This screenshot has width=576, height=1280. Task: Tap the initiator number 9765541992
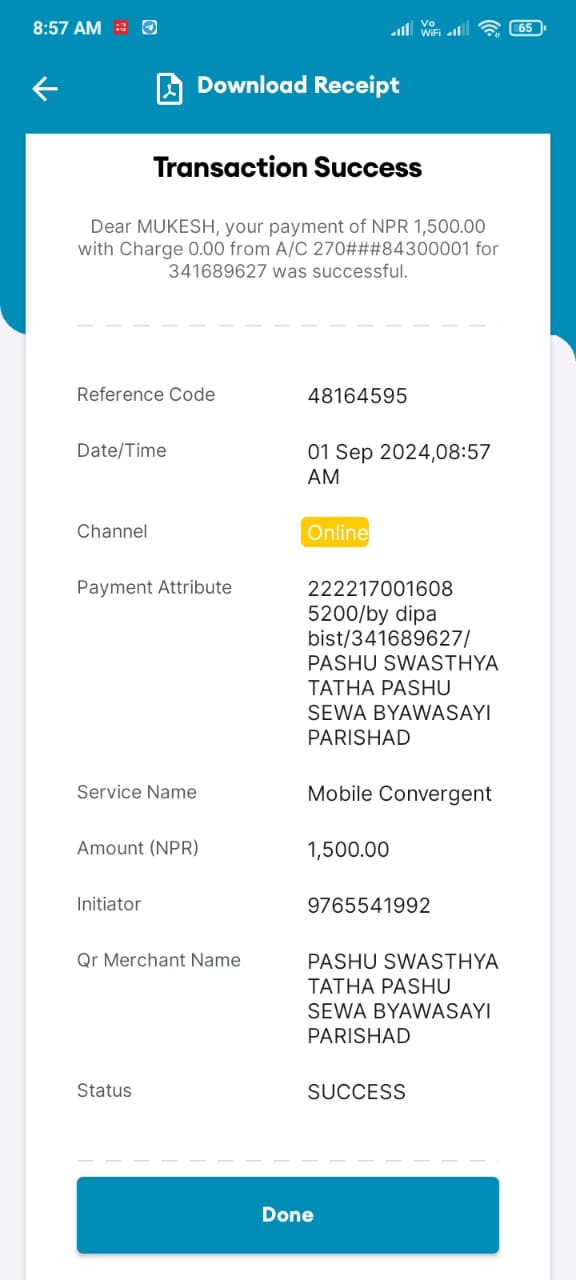tap(369, 906)
